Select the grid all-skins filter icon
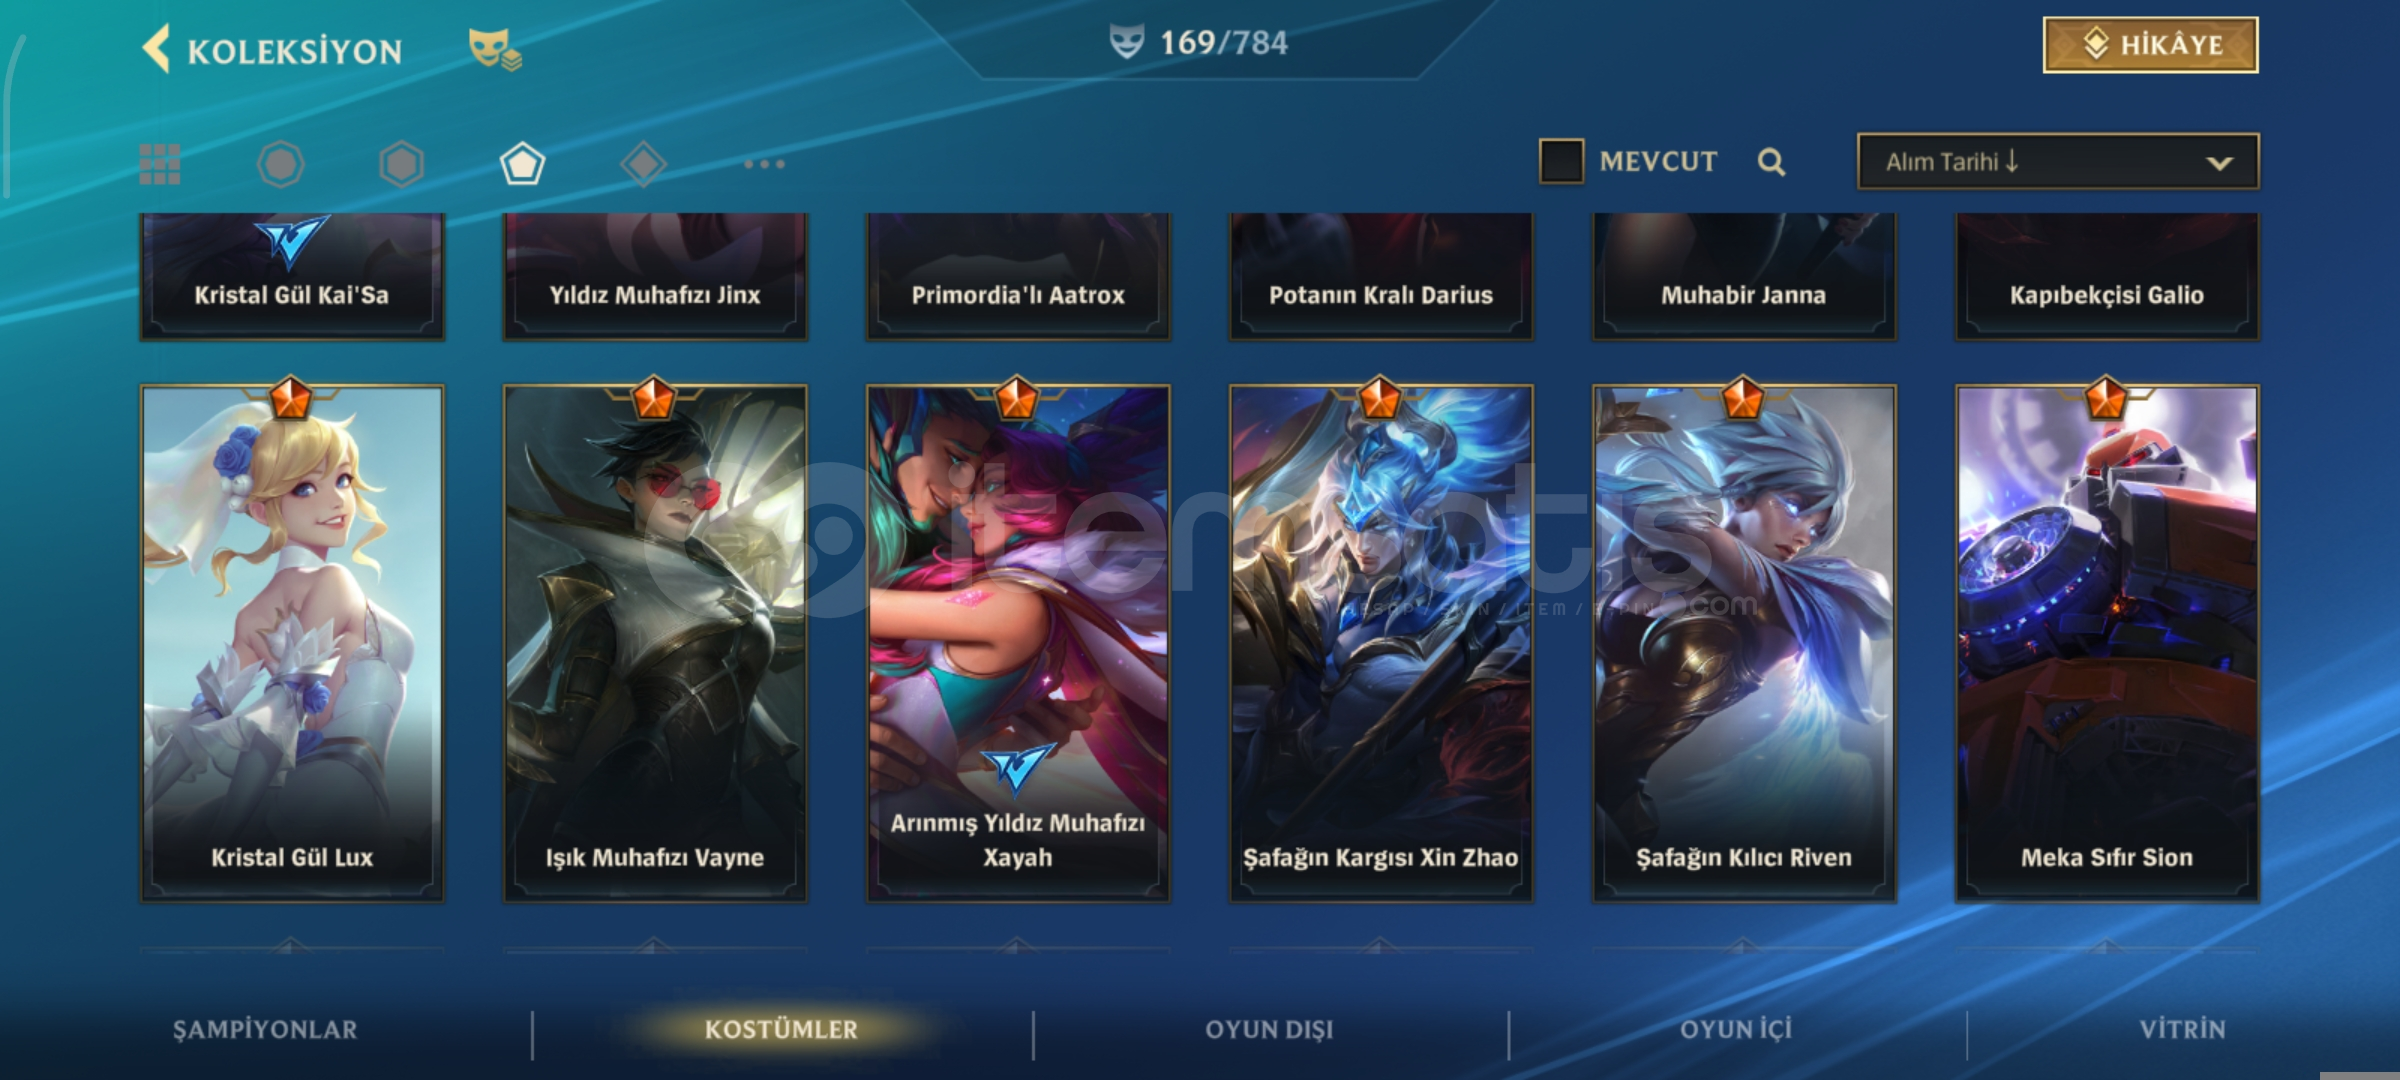This screenshot has width=2400, height=1080. click(x=160, y=164)
